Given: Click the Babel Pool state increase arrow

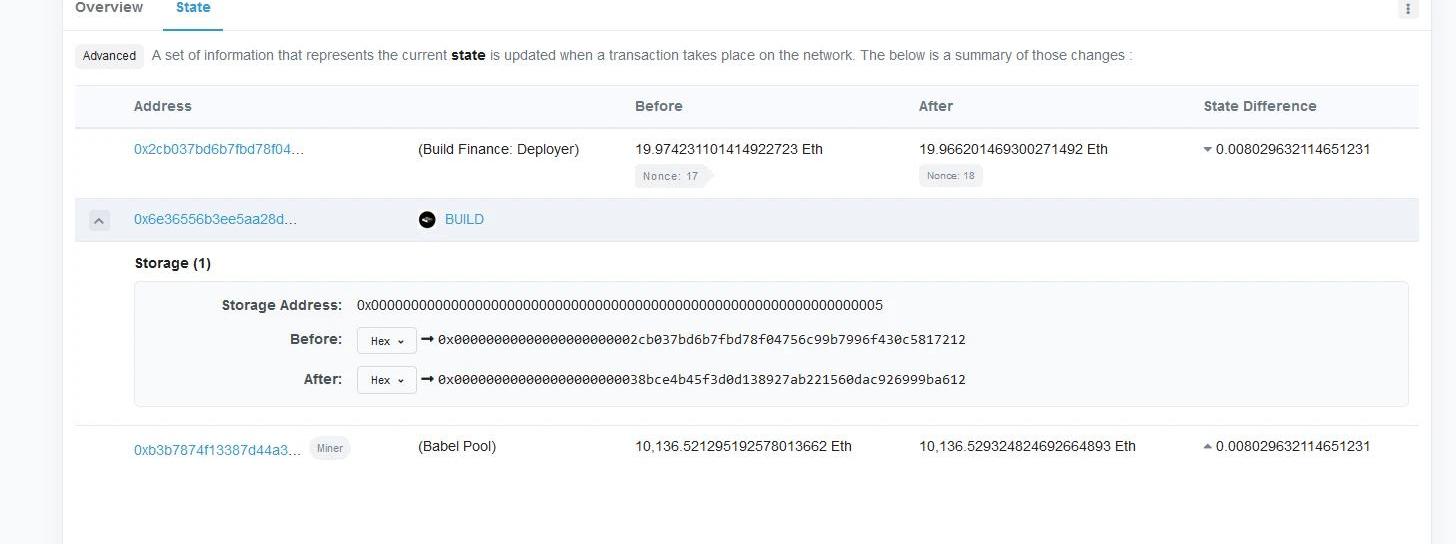Looking at the screenshot, I should point(1207,447).
